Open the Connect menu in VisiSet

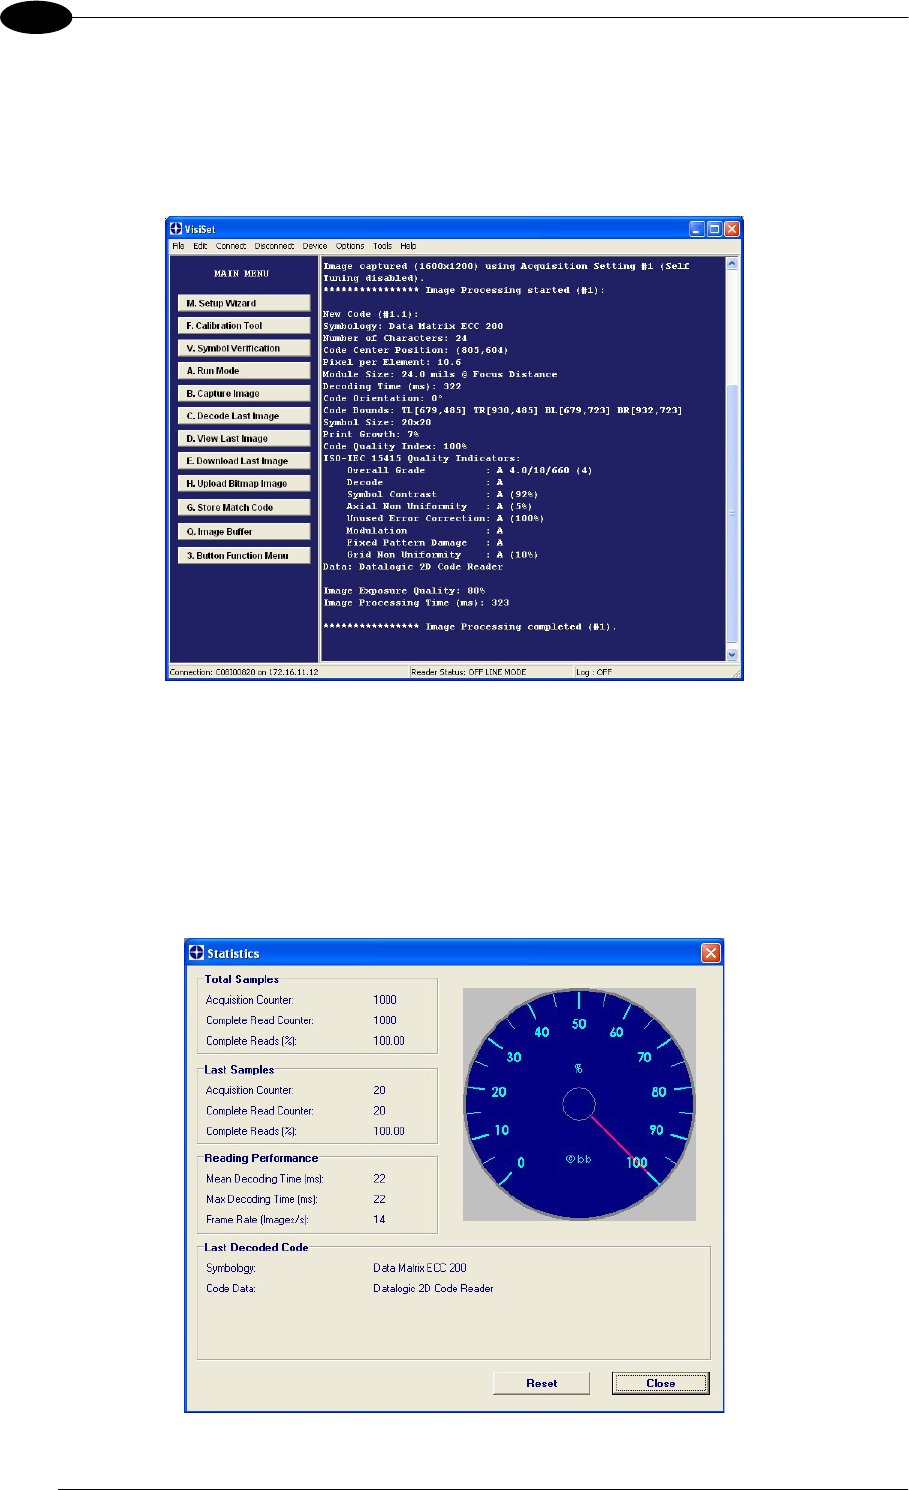pyautogui.click(x=231, y=246)
